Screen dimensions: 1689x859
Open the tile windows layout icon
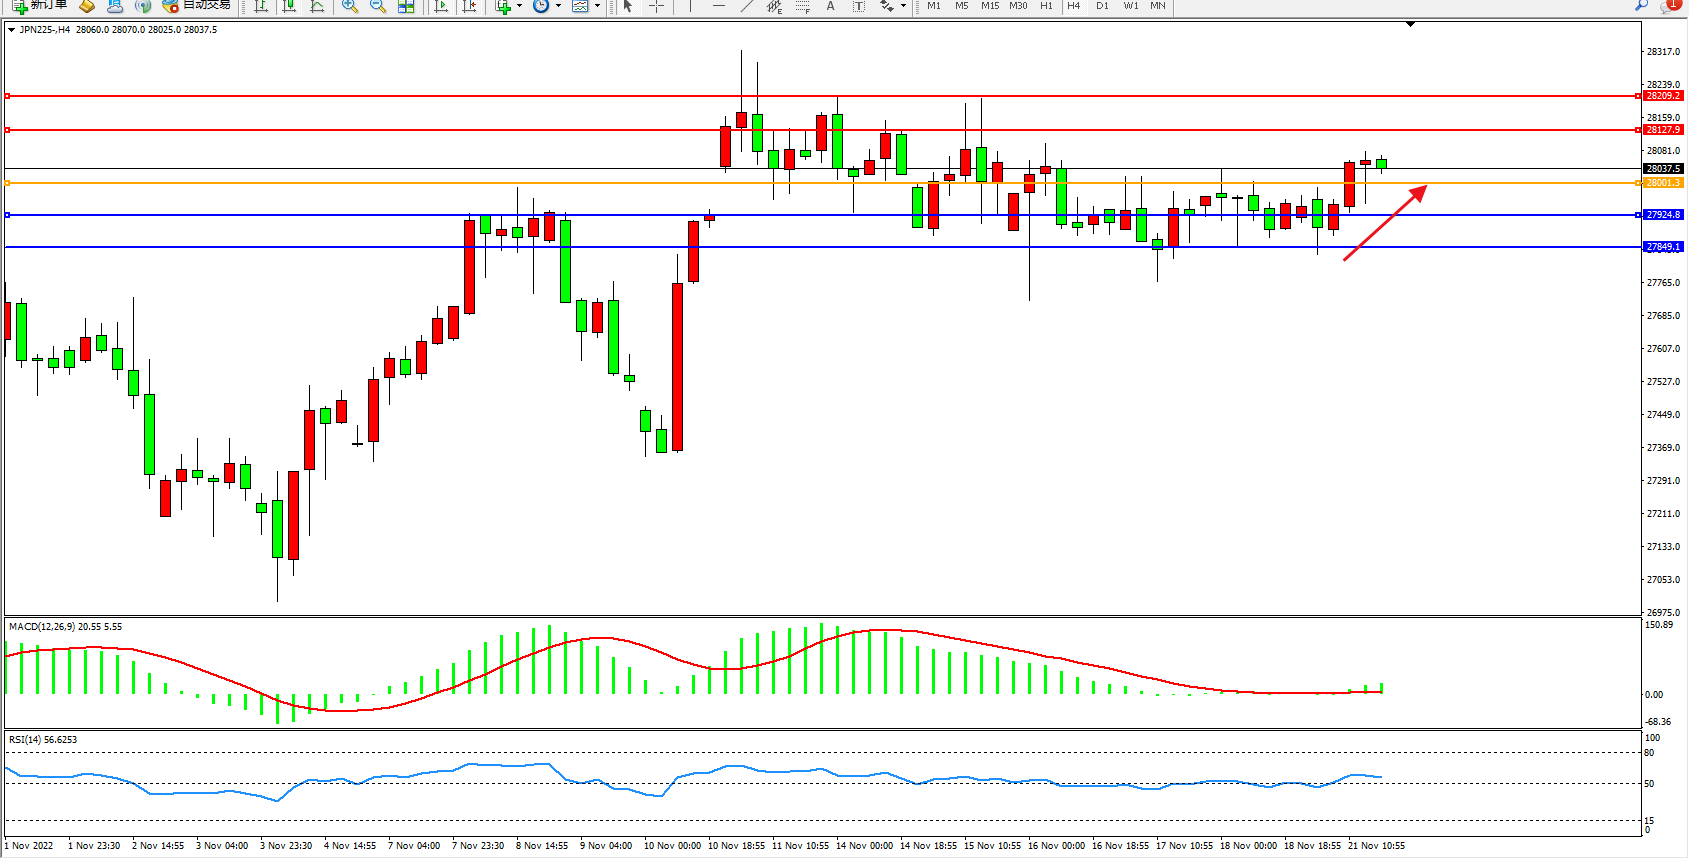406,6
